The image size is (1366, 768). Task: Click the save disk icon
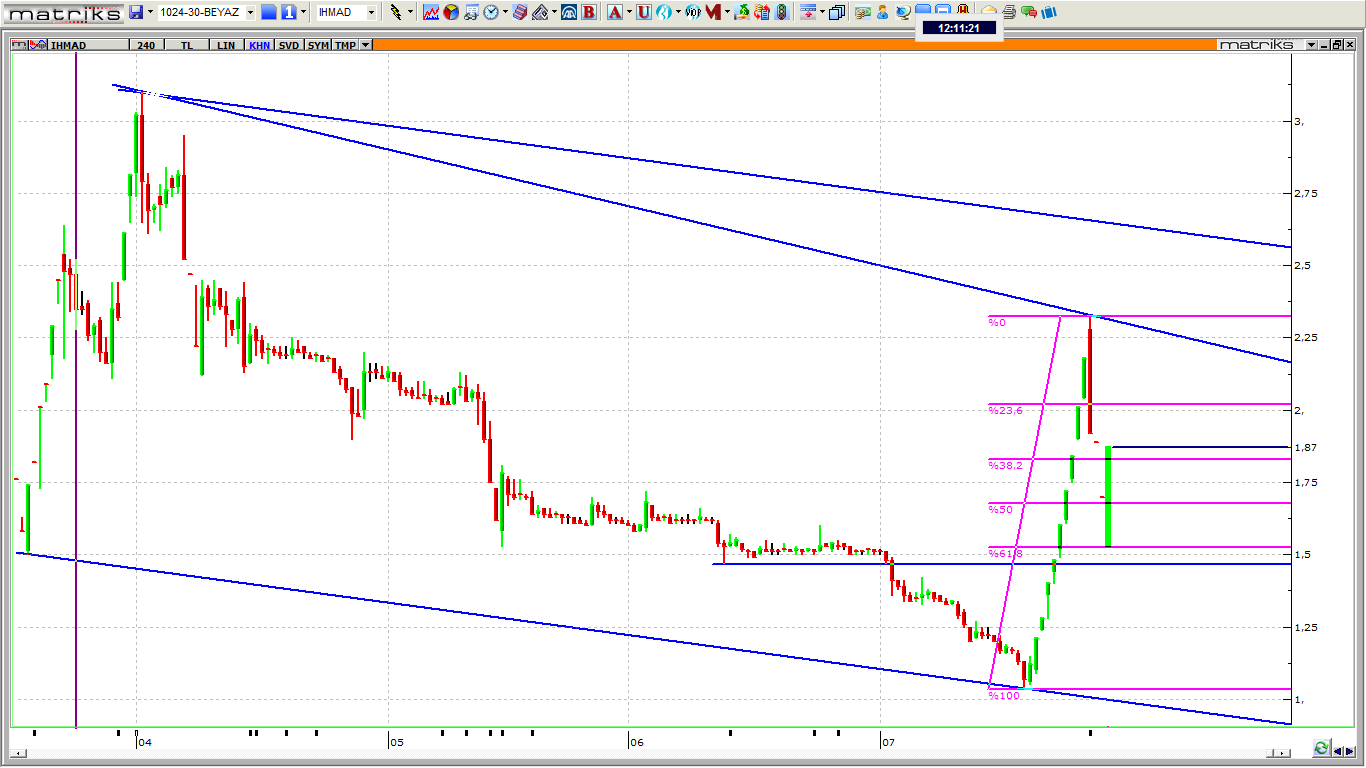pos(137,12)
